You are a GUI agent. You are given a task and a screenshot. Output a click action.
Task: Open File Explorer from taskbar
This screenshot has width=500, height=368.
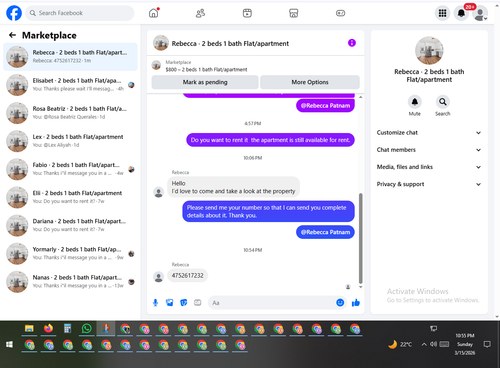[29, 329]
